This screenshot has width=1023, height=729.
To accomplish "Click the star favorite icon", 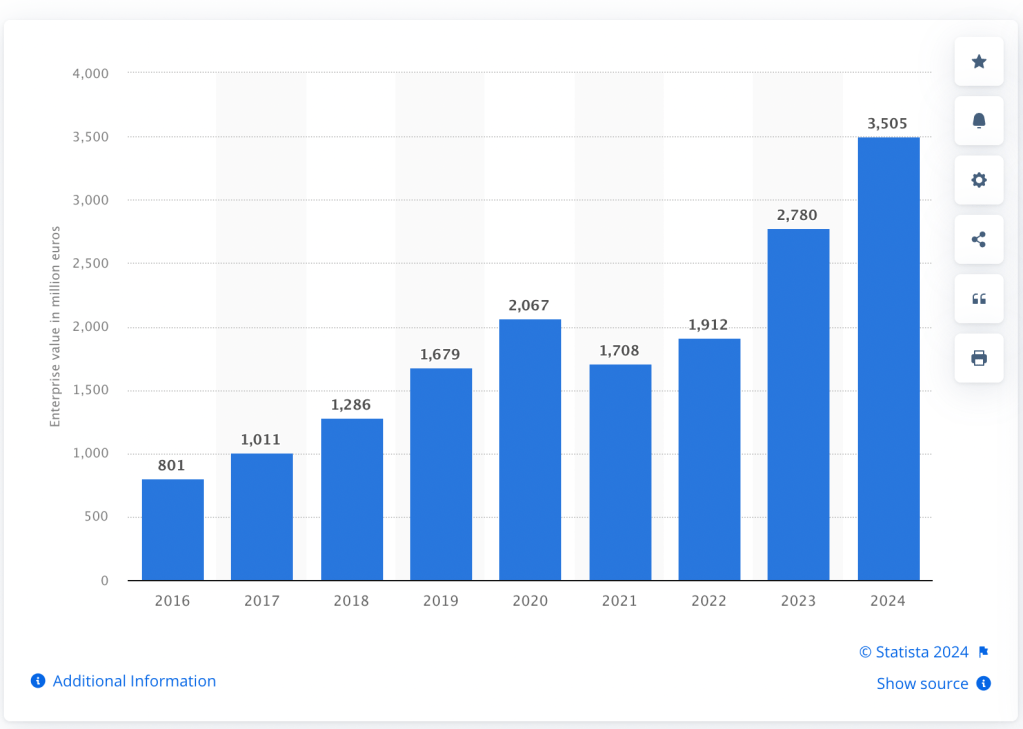I will [x=979, y=62].
